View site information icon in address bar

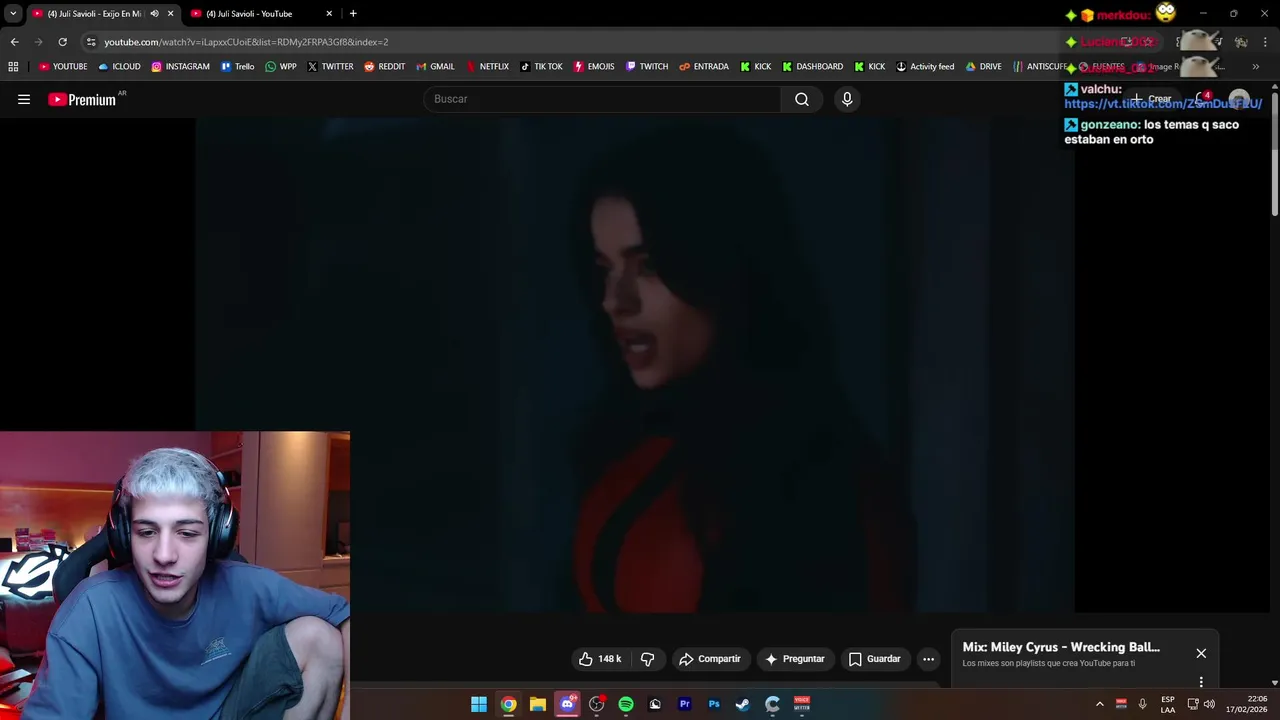[x=91, y=42]
